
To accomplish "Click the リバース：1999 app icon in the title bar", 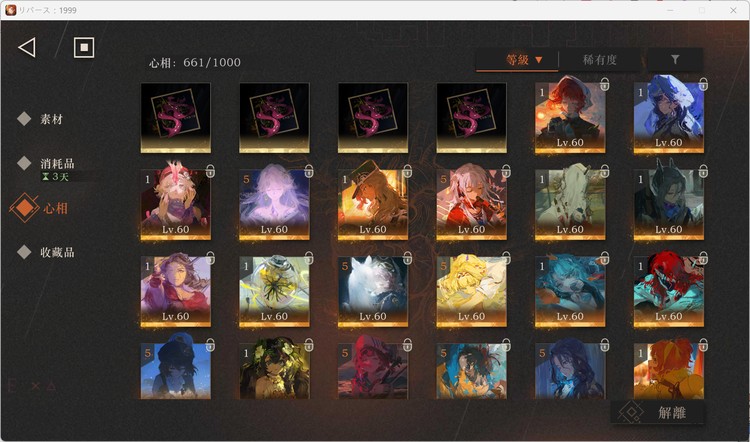I will pos(11,10).
